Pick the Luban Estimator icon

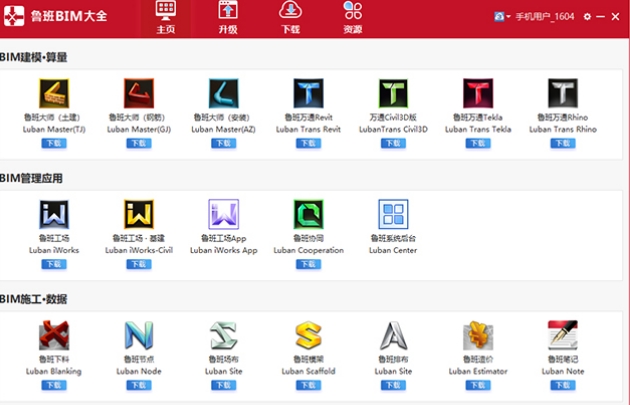(x=478, y=335)
